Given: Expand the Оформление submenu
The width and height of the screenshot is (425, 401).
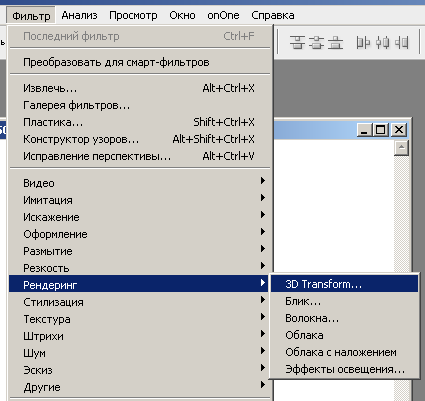Looking at the screenshot, I should click(140, 234).
